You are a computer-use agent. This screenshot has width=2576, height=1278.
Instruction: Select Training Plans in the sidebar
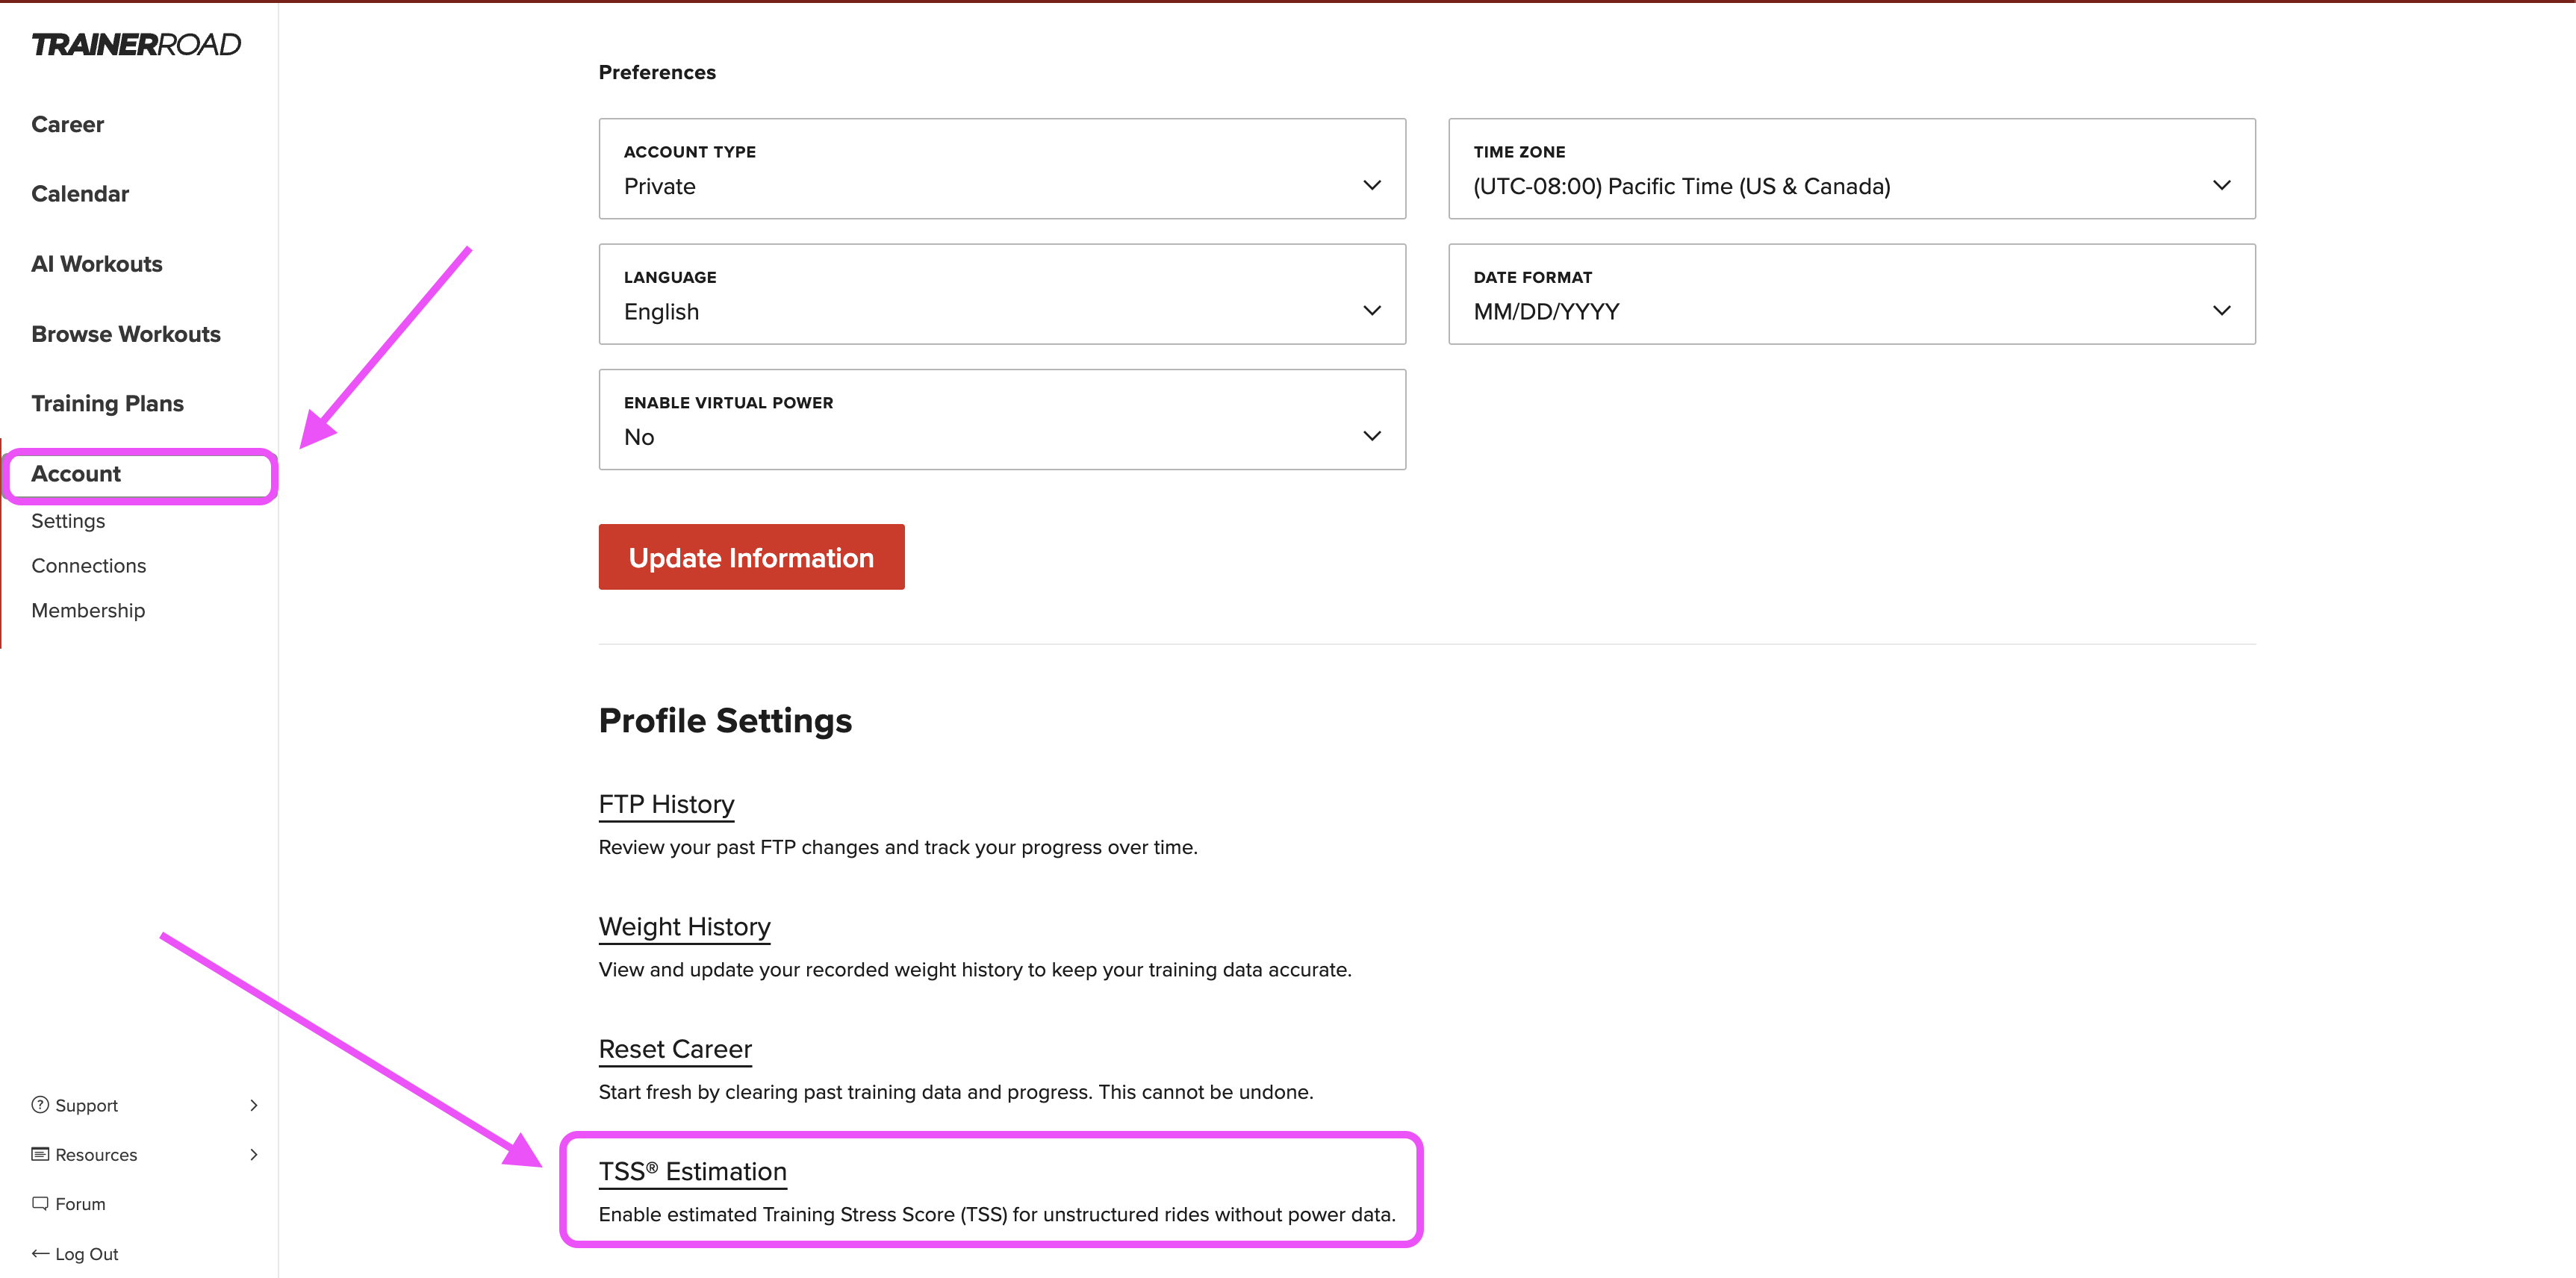coord(108,403)
